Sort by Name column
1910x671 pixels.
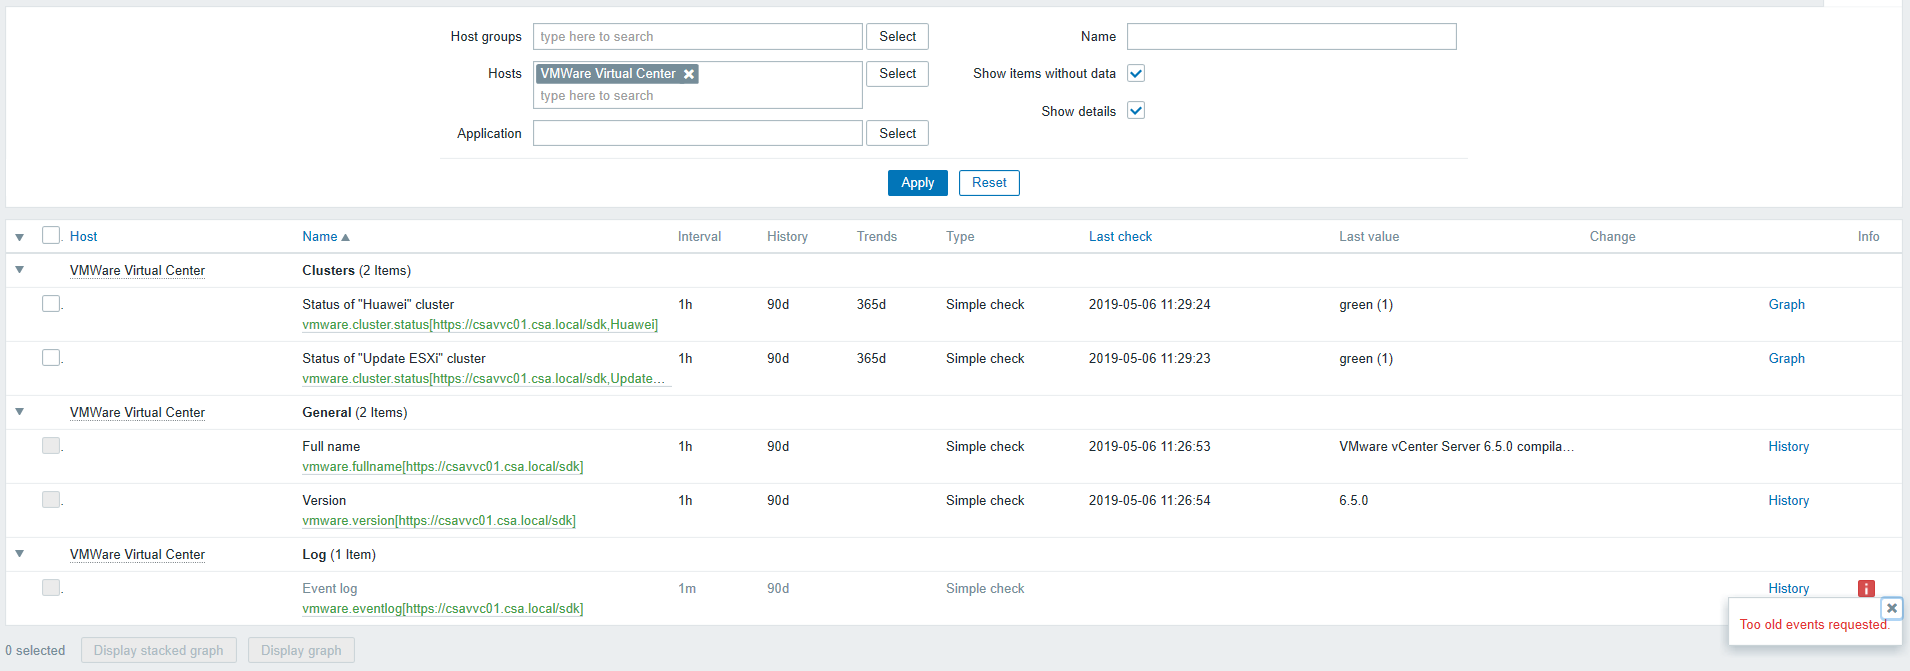[x=326, y=237]
